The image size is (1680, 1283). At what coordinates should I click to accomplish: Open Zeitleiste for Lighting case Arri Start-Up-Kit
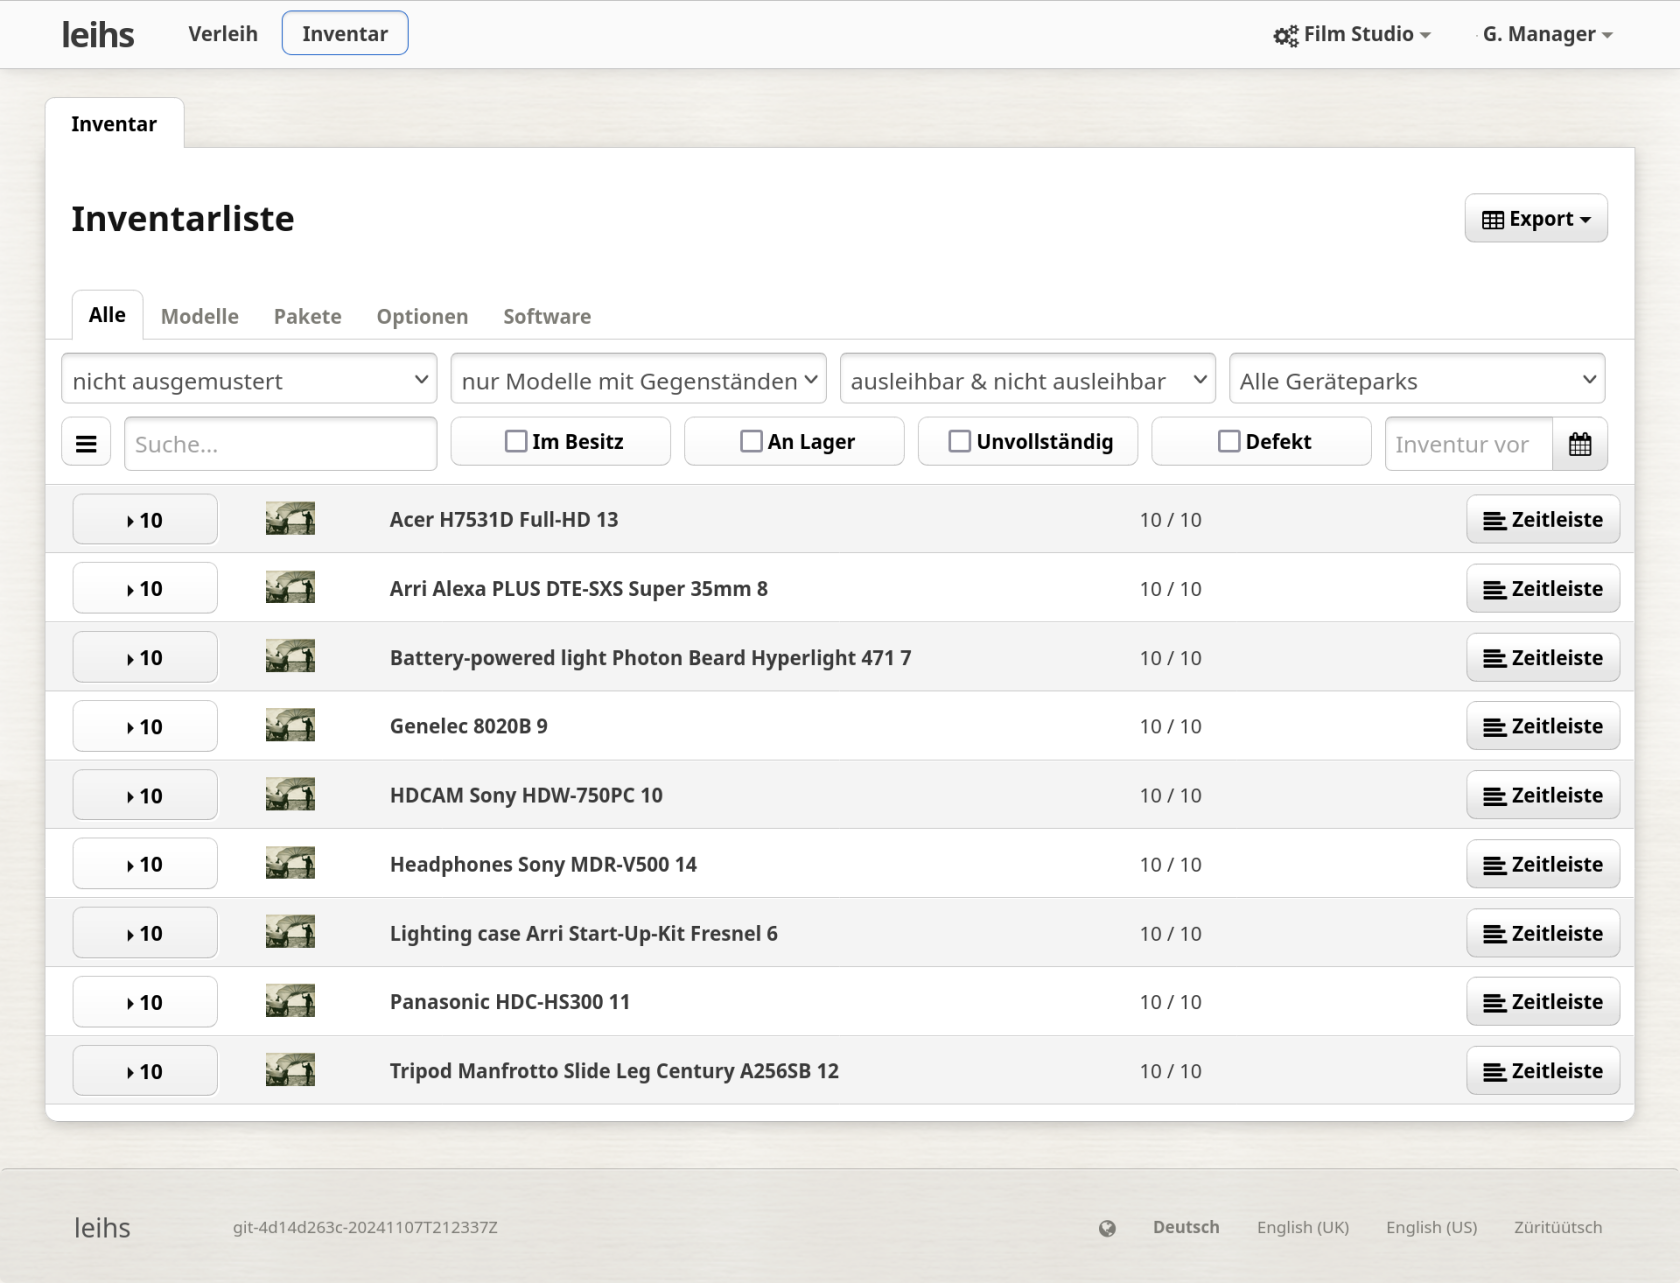(x=1543, y=933)
